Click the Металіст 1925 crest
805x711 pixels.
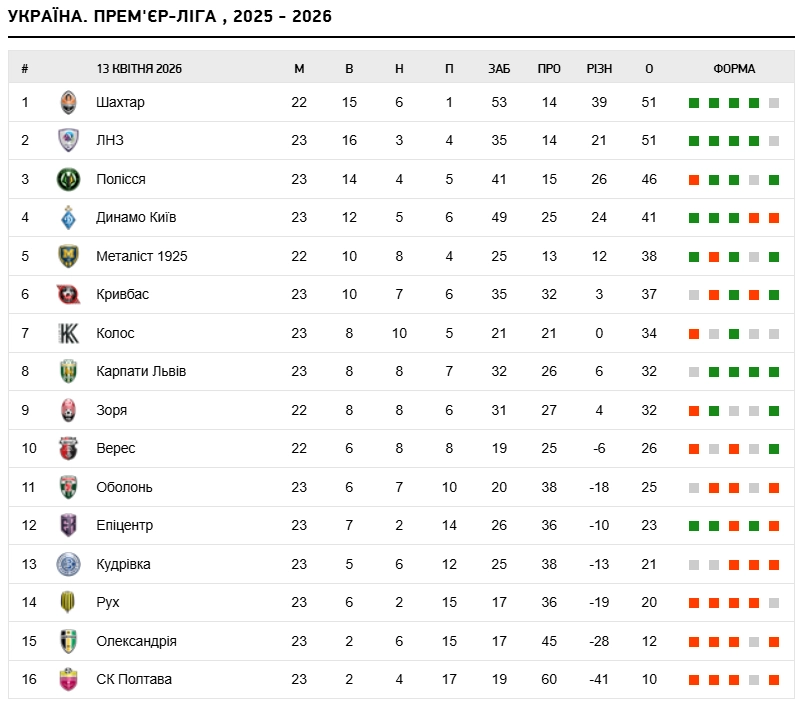[x=68, y=256]
